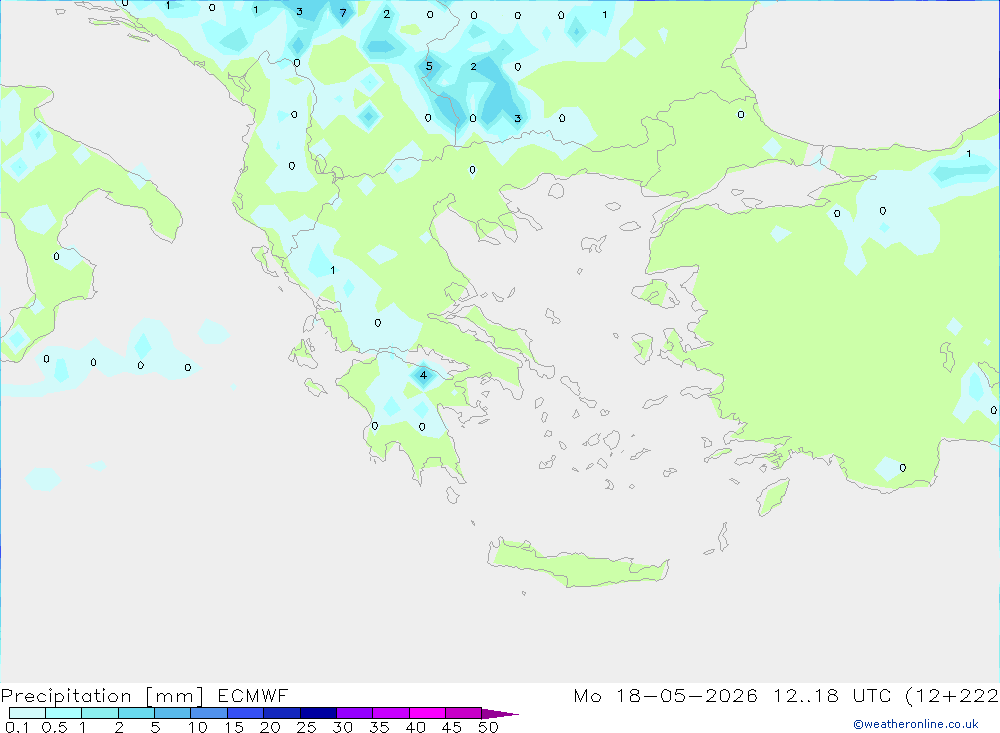The height and width of the screenshot is (733, 1000).
Task: Click the legend value "35"
Action: click(x=379, y=727)
